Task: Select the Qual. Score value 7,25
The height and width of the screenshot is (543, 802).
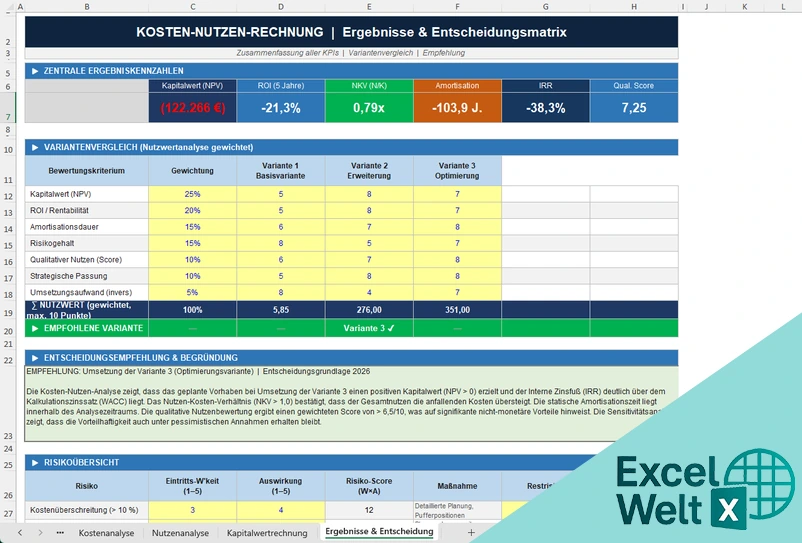Action: [x=634, y=108]
